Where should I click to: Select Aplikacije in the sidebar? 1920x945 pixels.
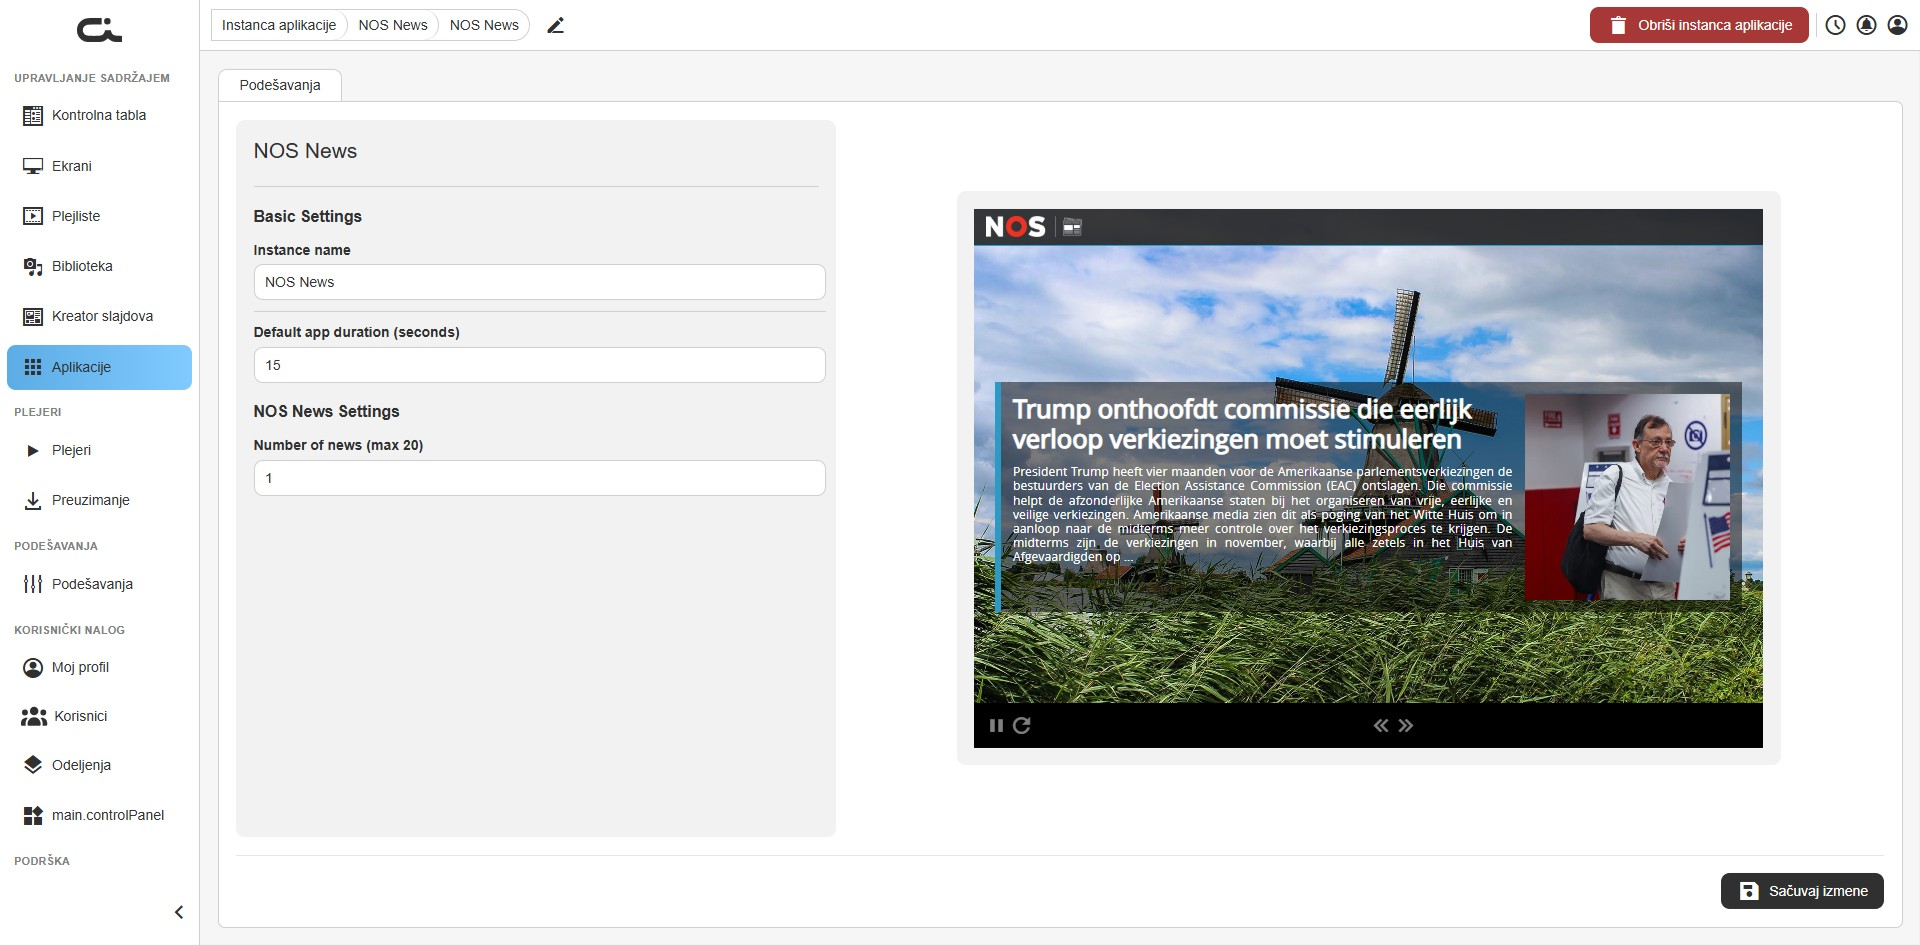coord(99,367)
